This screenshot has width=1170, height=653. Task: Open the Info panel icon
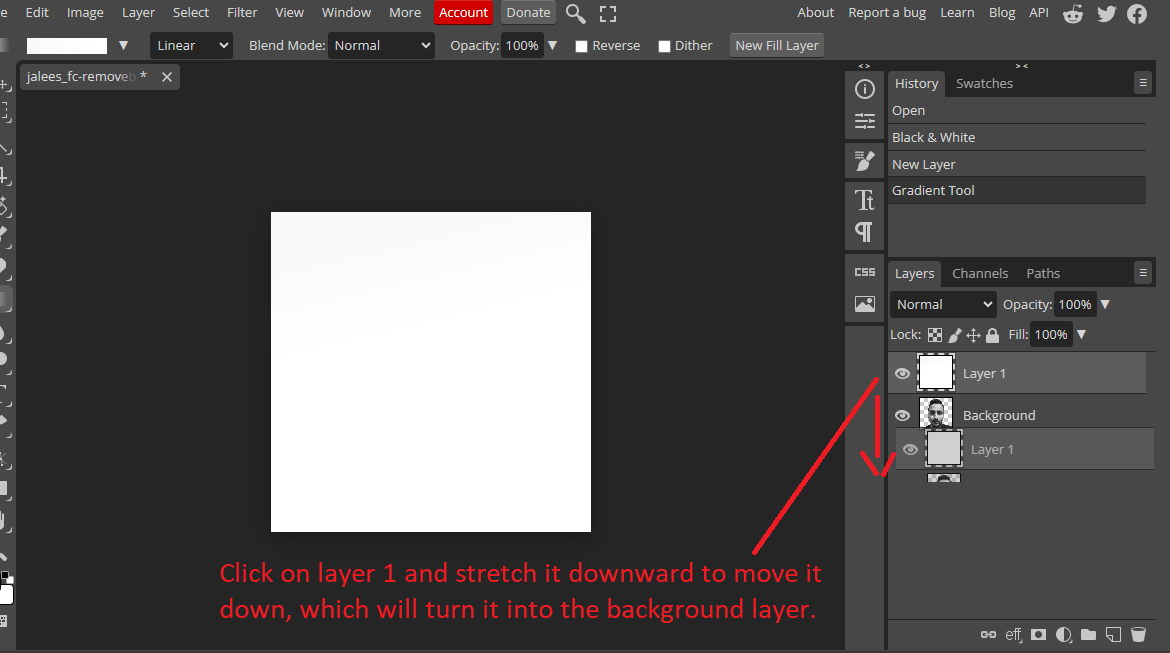click(865, 89)
